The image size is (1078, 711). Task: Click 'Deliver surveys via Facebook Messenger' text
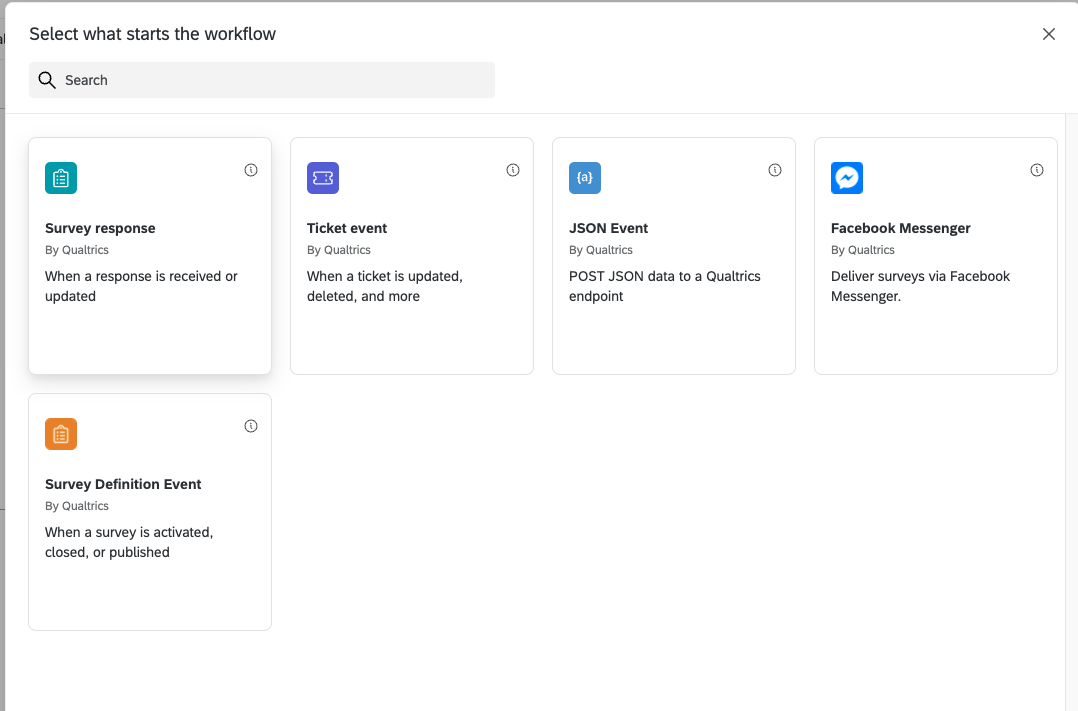click(x=921, y=286)
